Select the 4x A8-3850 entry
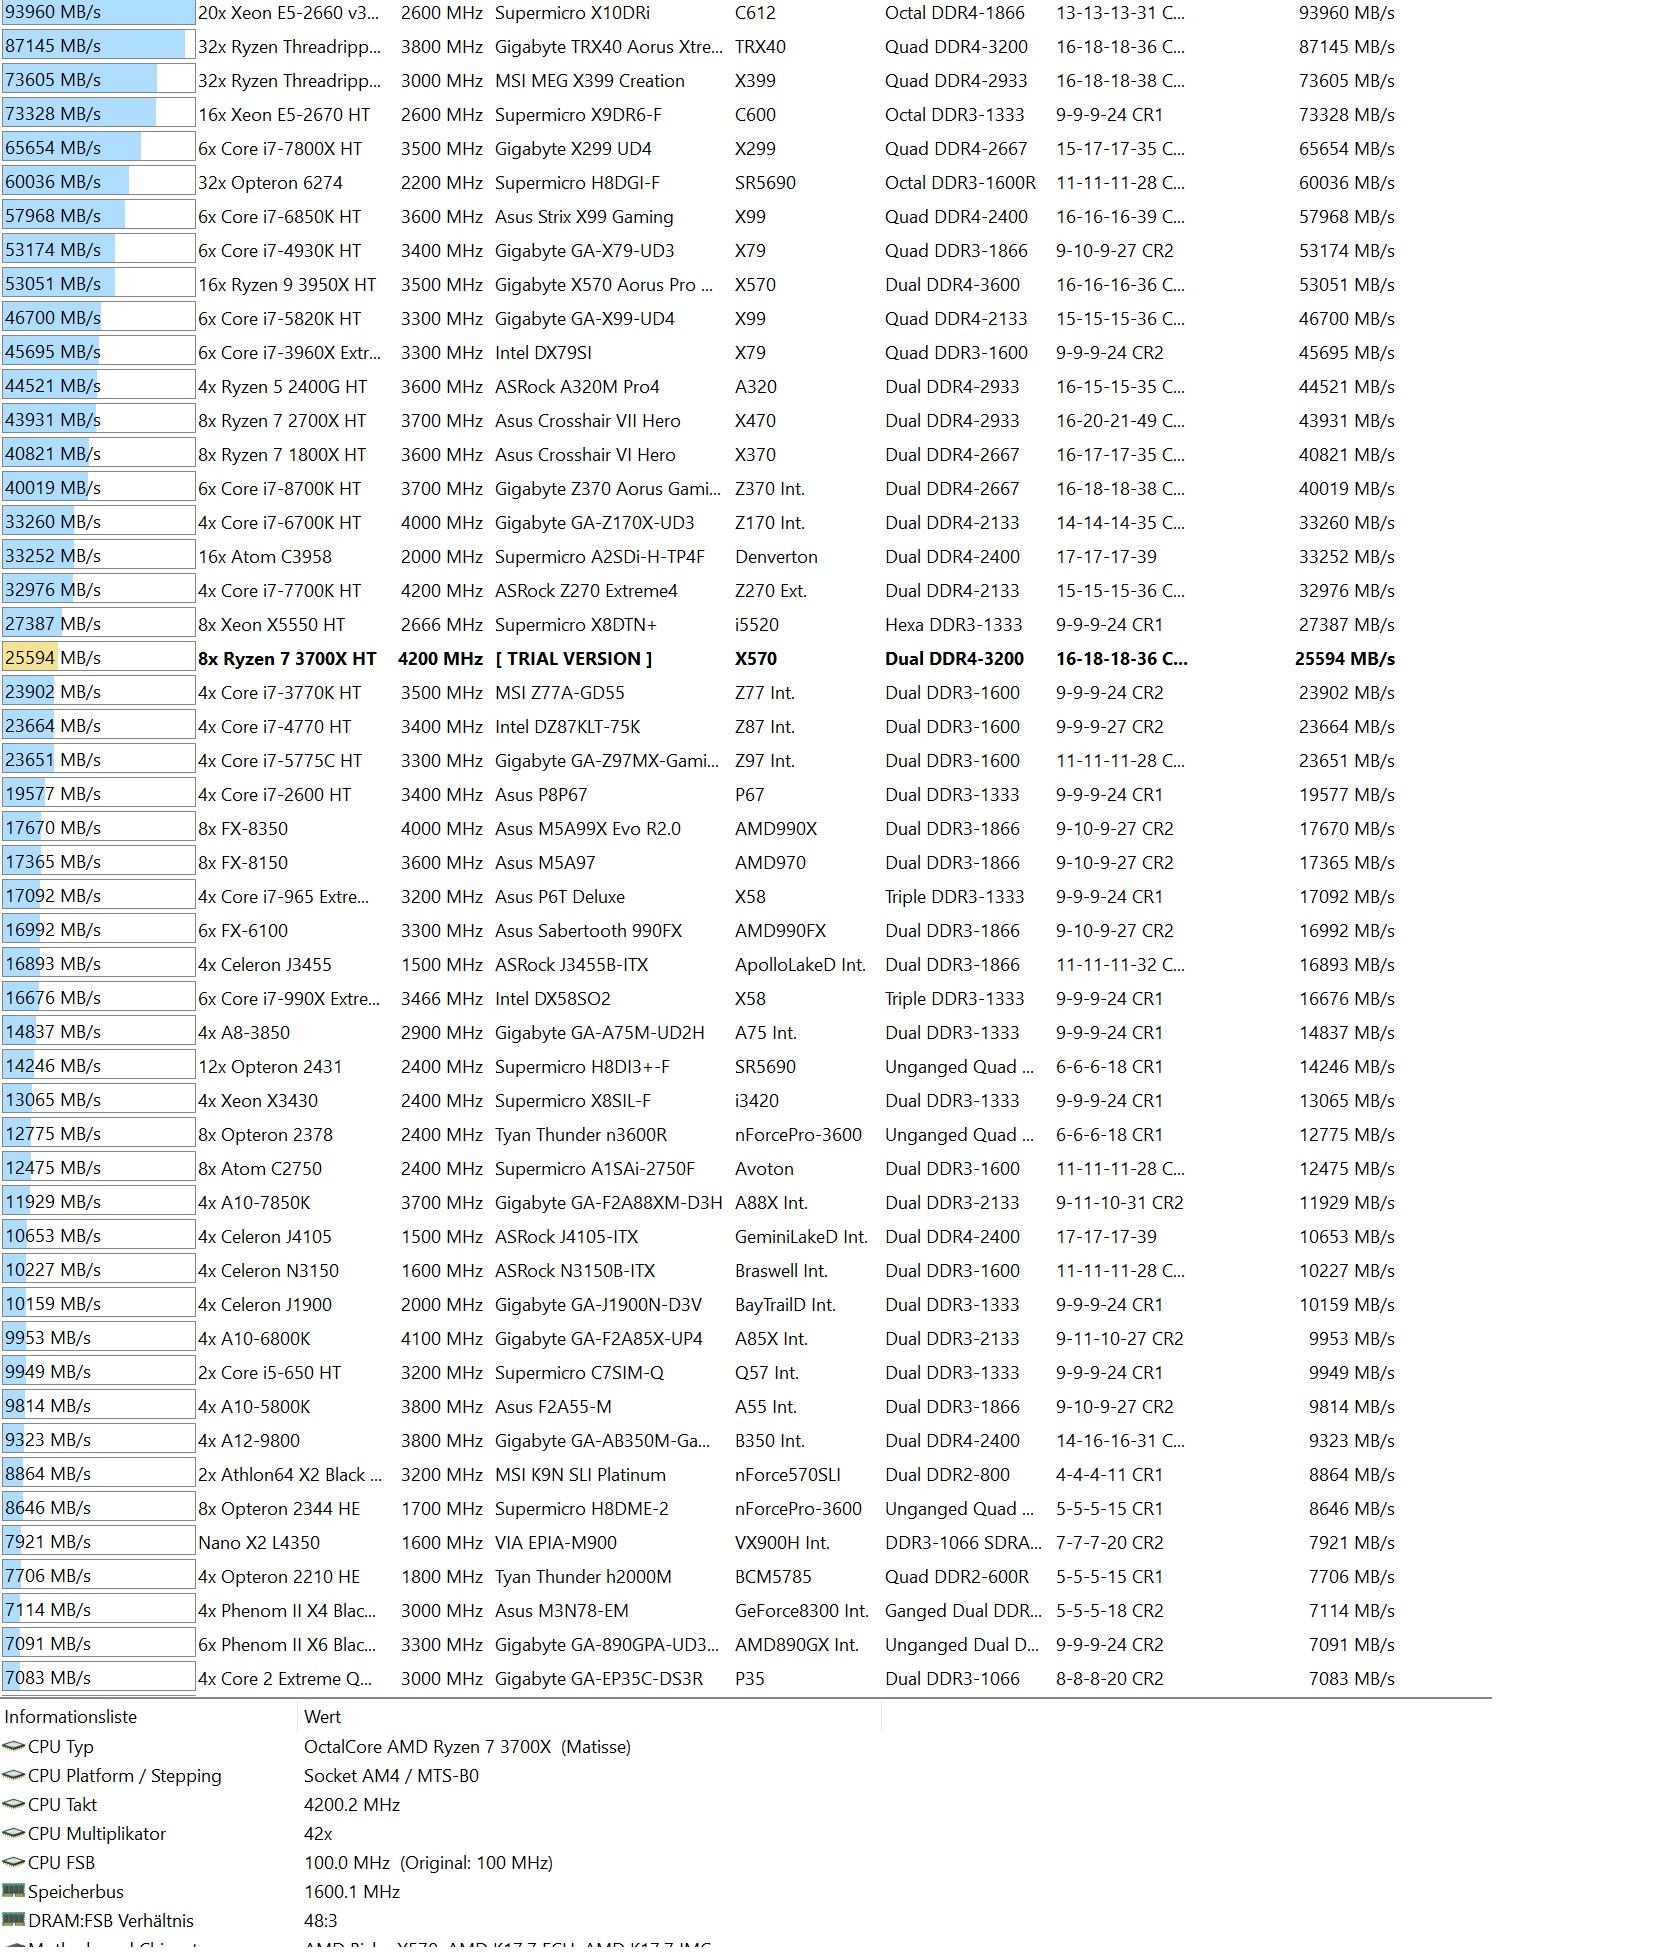1669x1953 pixels. coord(244,1032)
